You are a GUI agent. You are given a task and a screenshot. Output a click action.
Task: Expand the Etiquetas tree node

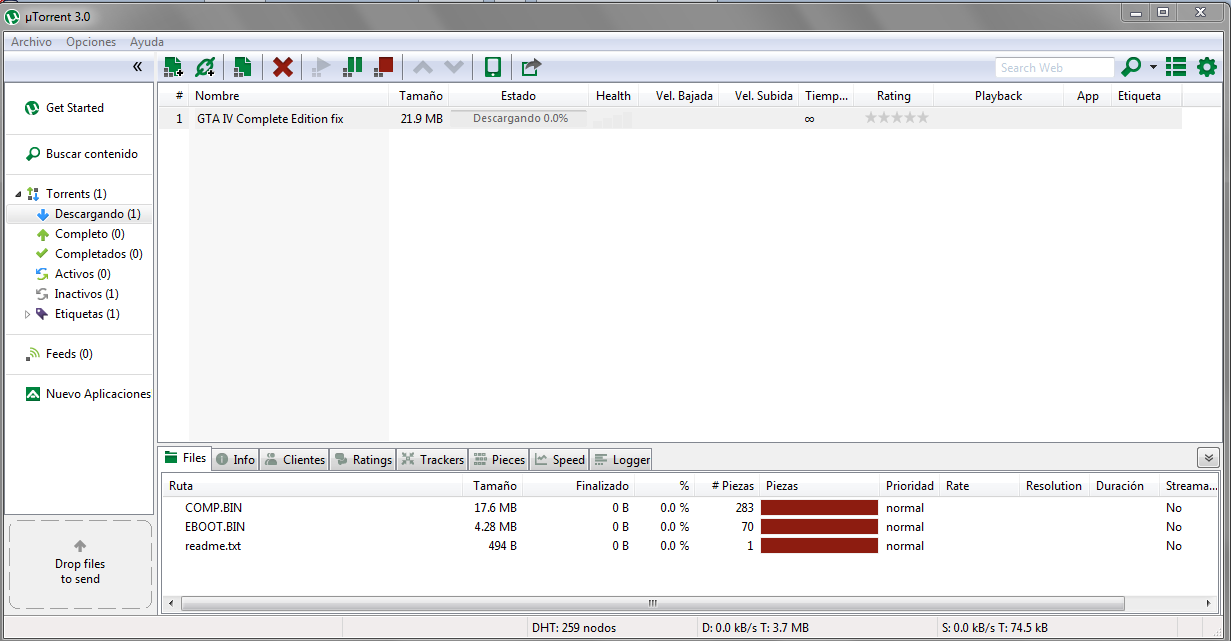(x=27, y=314)
